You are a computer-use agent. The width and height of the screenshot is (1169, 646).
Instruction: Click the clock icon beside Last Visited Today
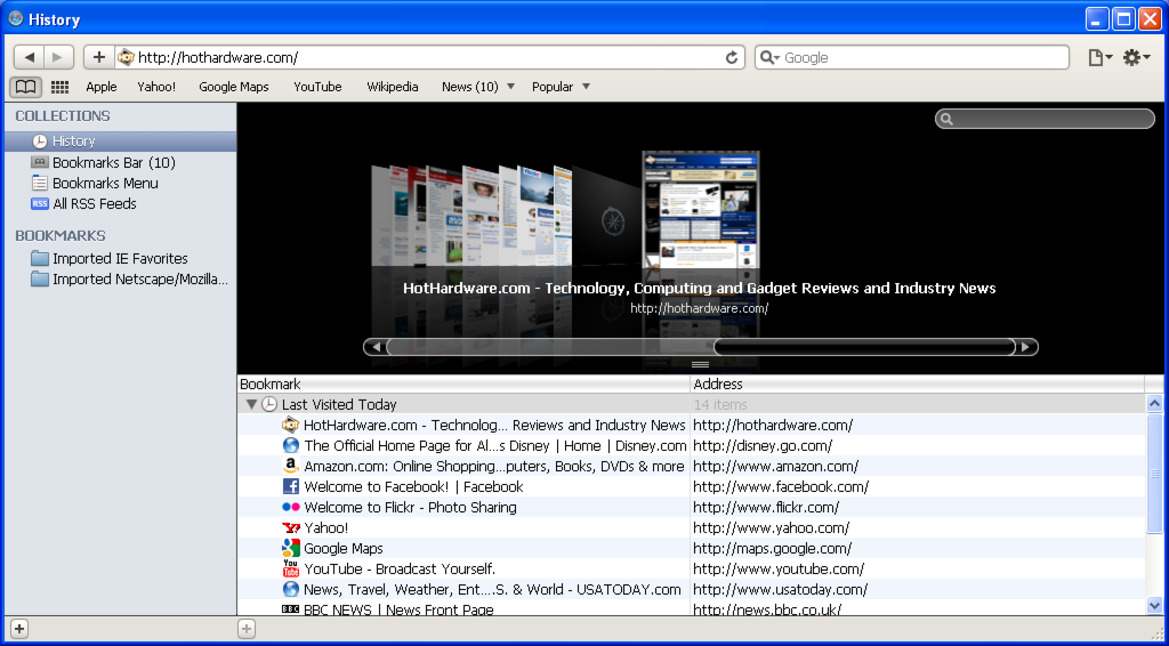tap(269, 404)
